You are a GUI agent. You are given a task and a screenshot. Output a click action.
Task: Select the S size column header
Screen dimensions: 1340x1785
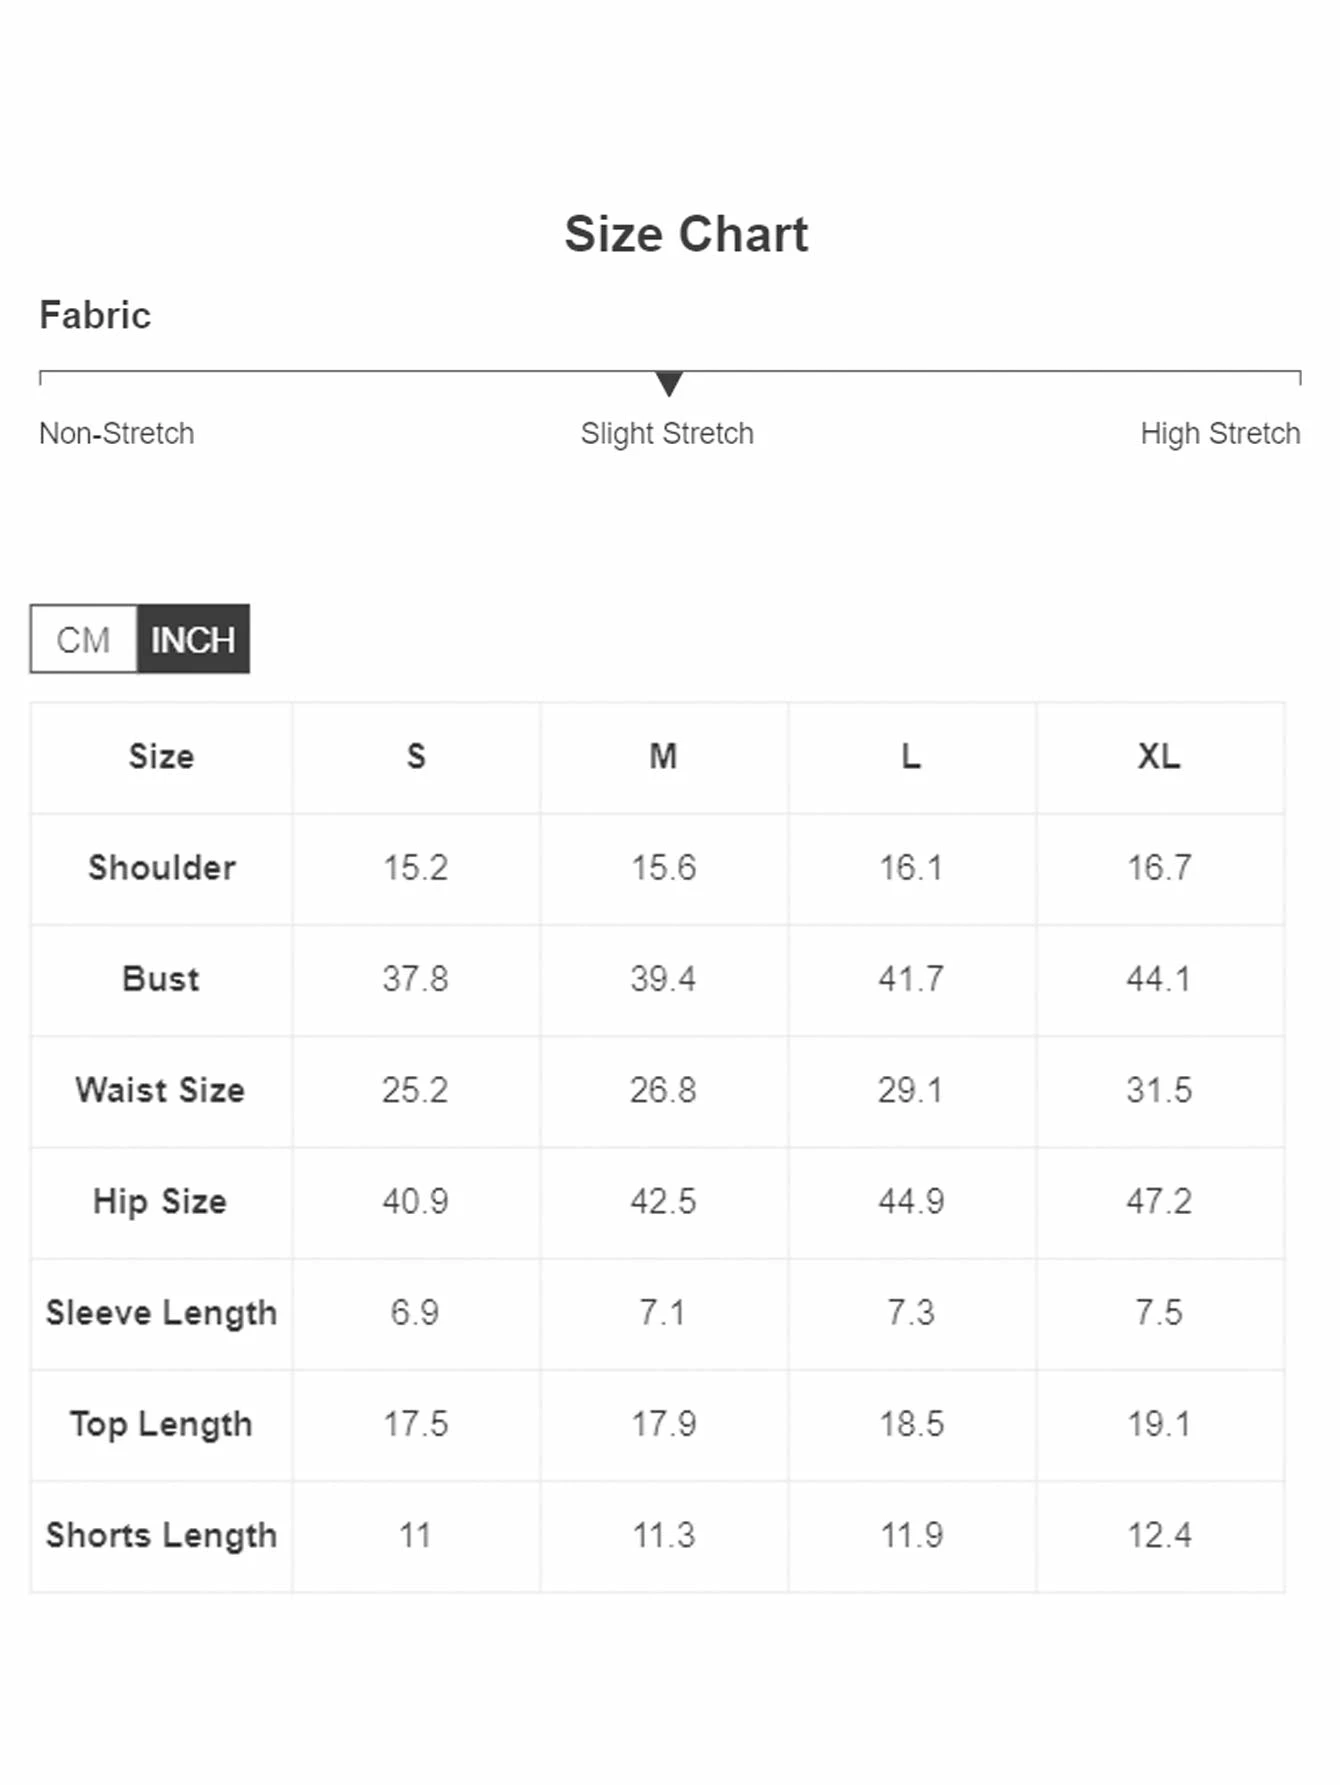pos(416,756)
